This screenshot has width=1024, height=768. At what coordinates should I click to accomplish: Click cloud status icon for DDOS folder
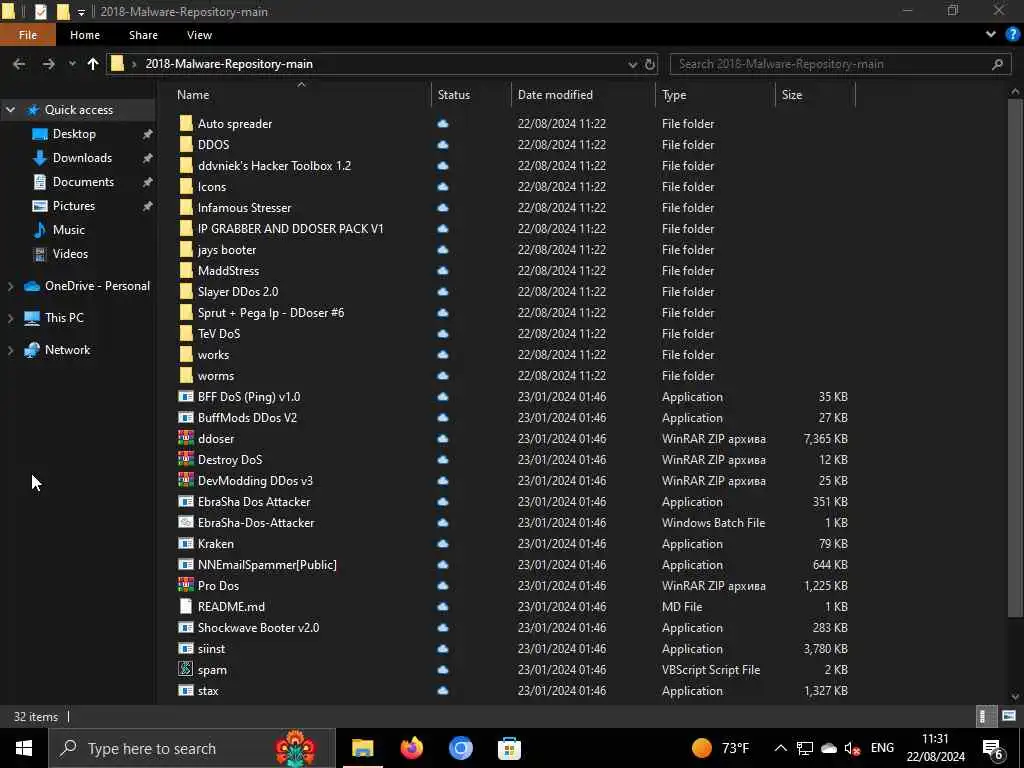point(443,144)
